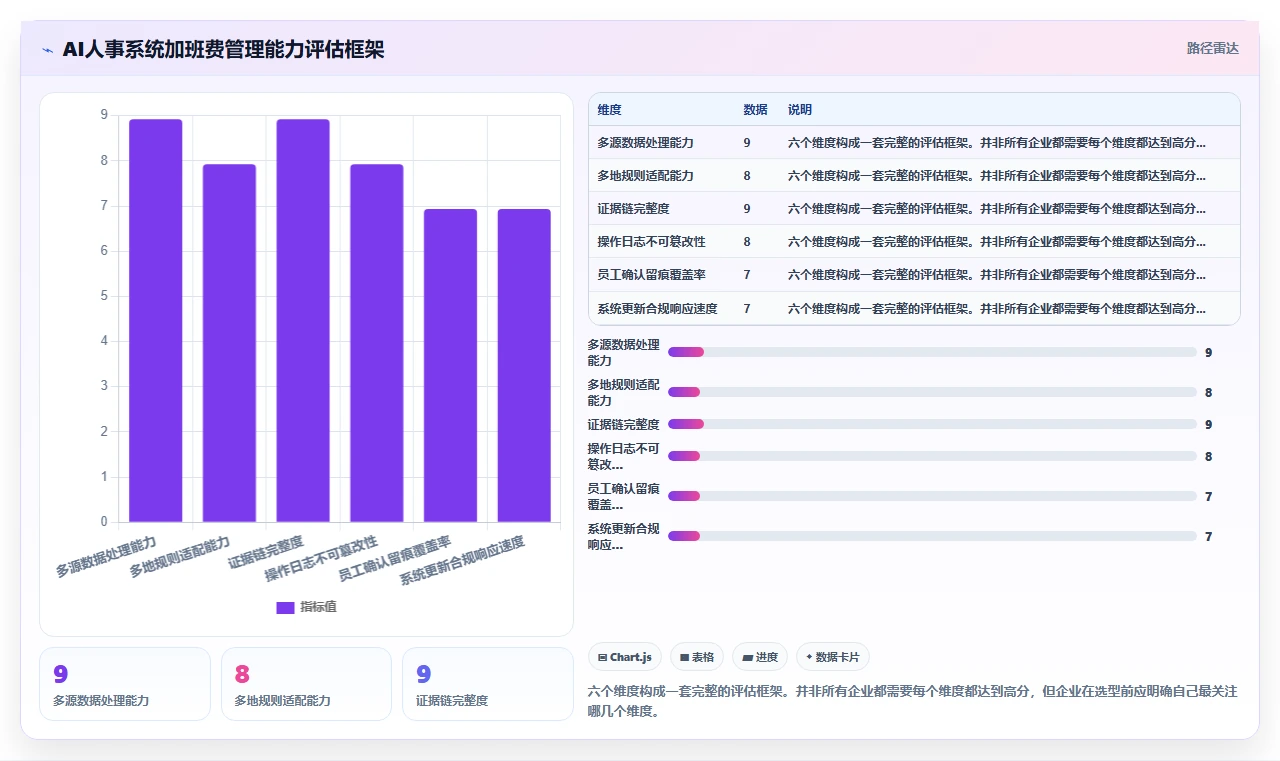Image resolution: width=1280 pixels, height=761 pixels.
Task: Click the 数据 column header
Action: click(x=757, y=109)
